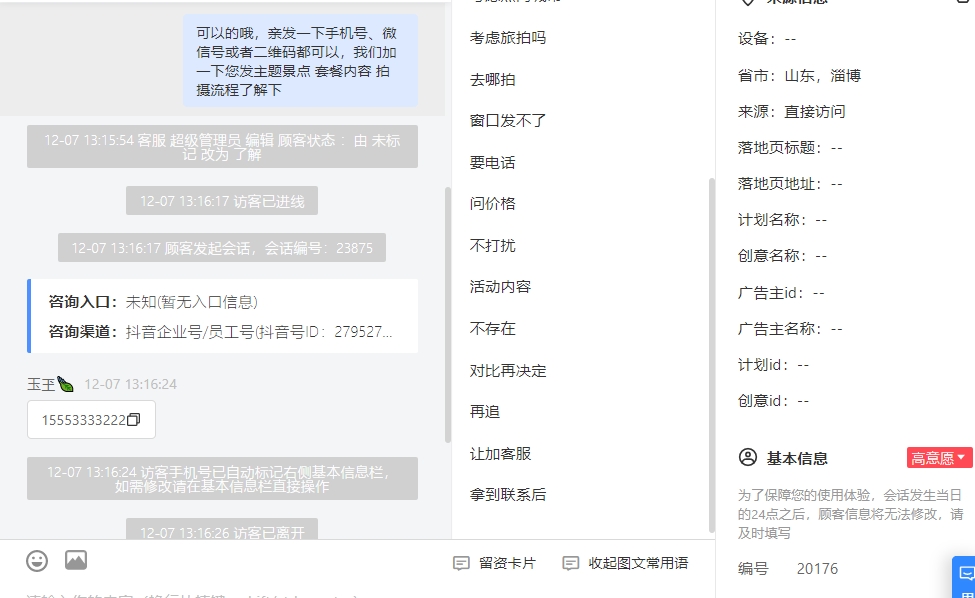975x598 pixels.
Task: Click the agent reply message bubble
Action: [x=300, y=61]
